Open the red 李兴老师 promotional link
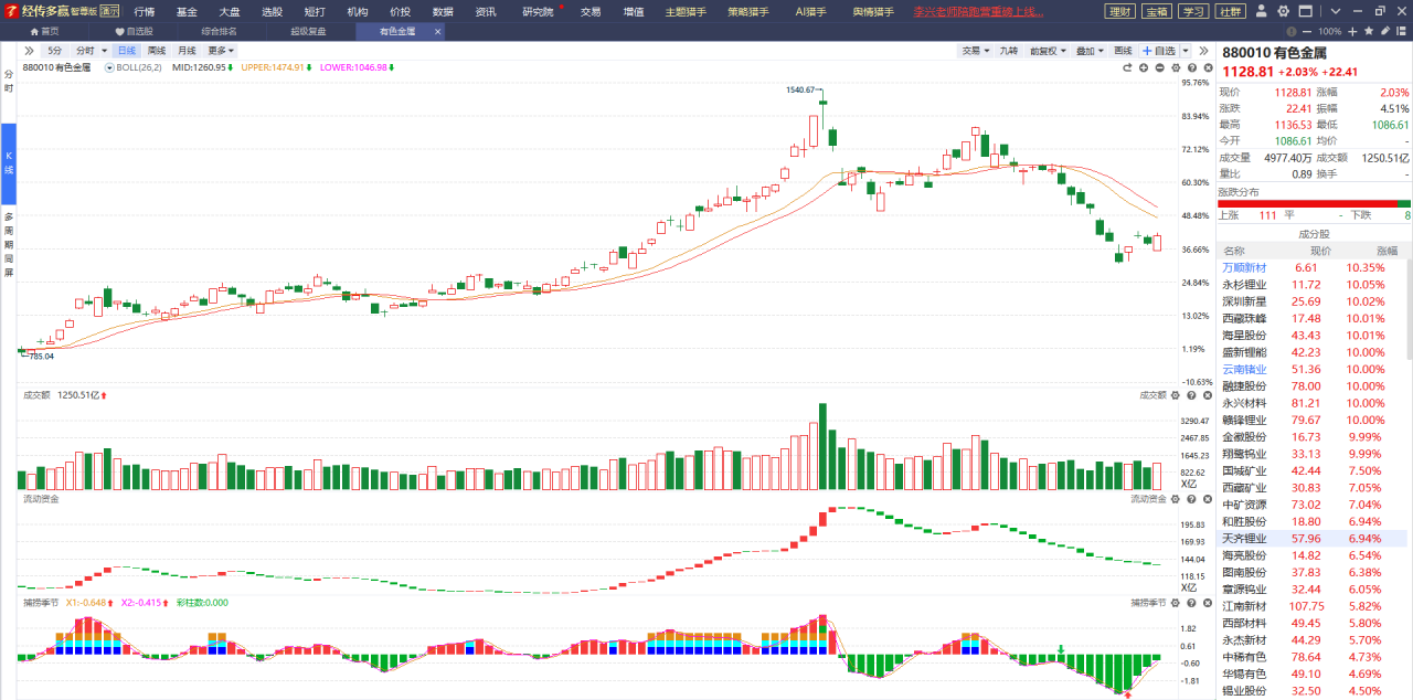The image size is (1414, 700). click(x=979, y=12)
